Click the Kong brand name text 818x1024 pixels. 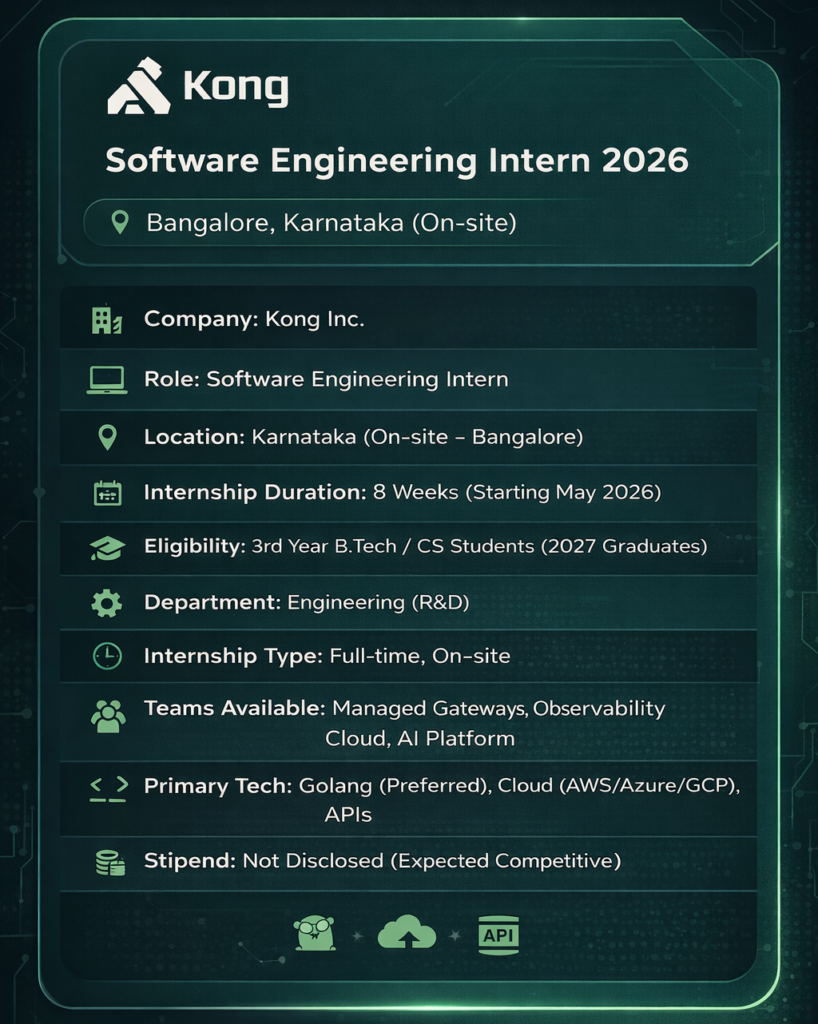pyautogui.click(x=236, y=88)
